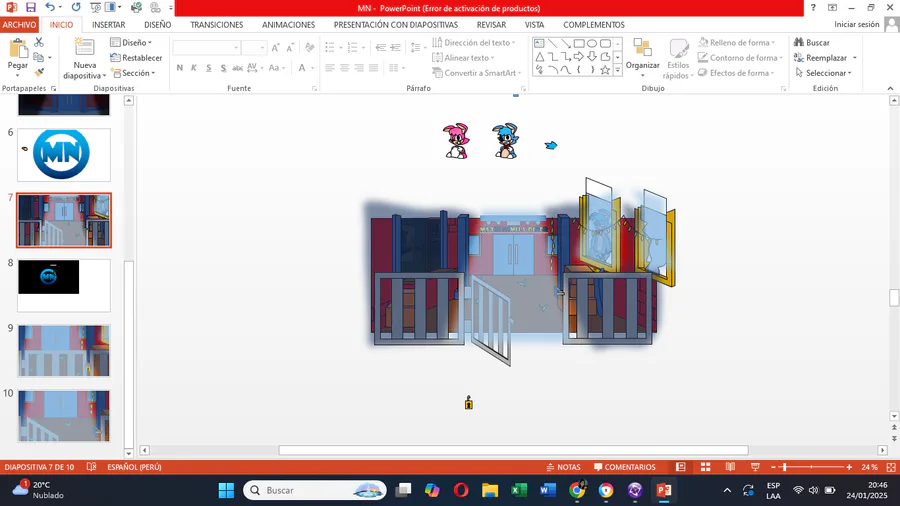Select the oval shape in shapes gallery
Image resolution: width=900 pixels, height=506 pixels.
[592, 44]
